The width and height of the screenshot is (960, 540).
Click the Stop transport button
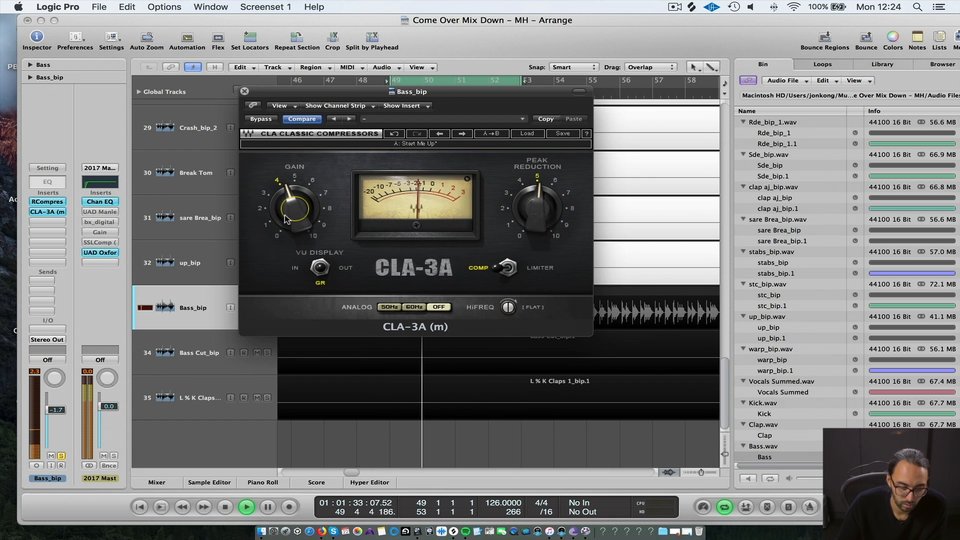point(225,507)
